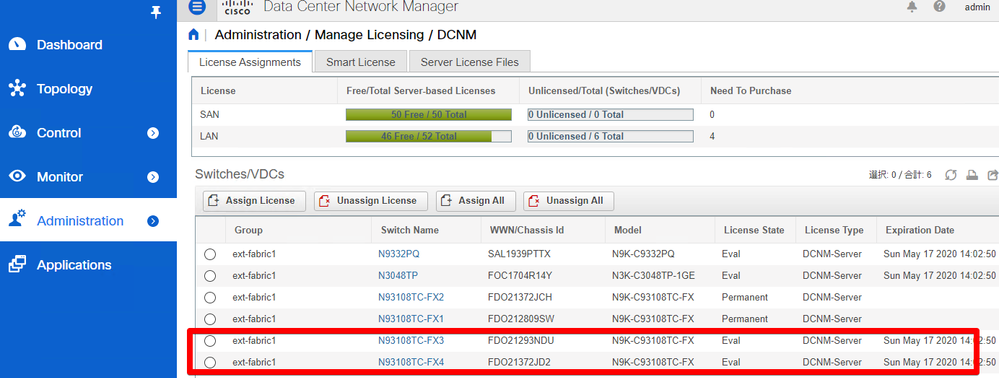Refresh the Switches/VDCs table
This screenshot has height=378, width=999.
click(951, 175)
